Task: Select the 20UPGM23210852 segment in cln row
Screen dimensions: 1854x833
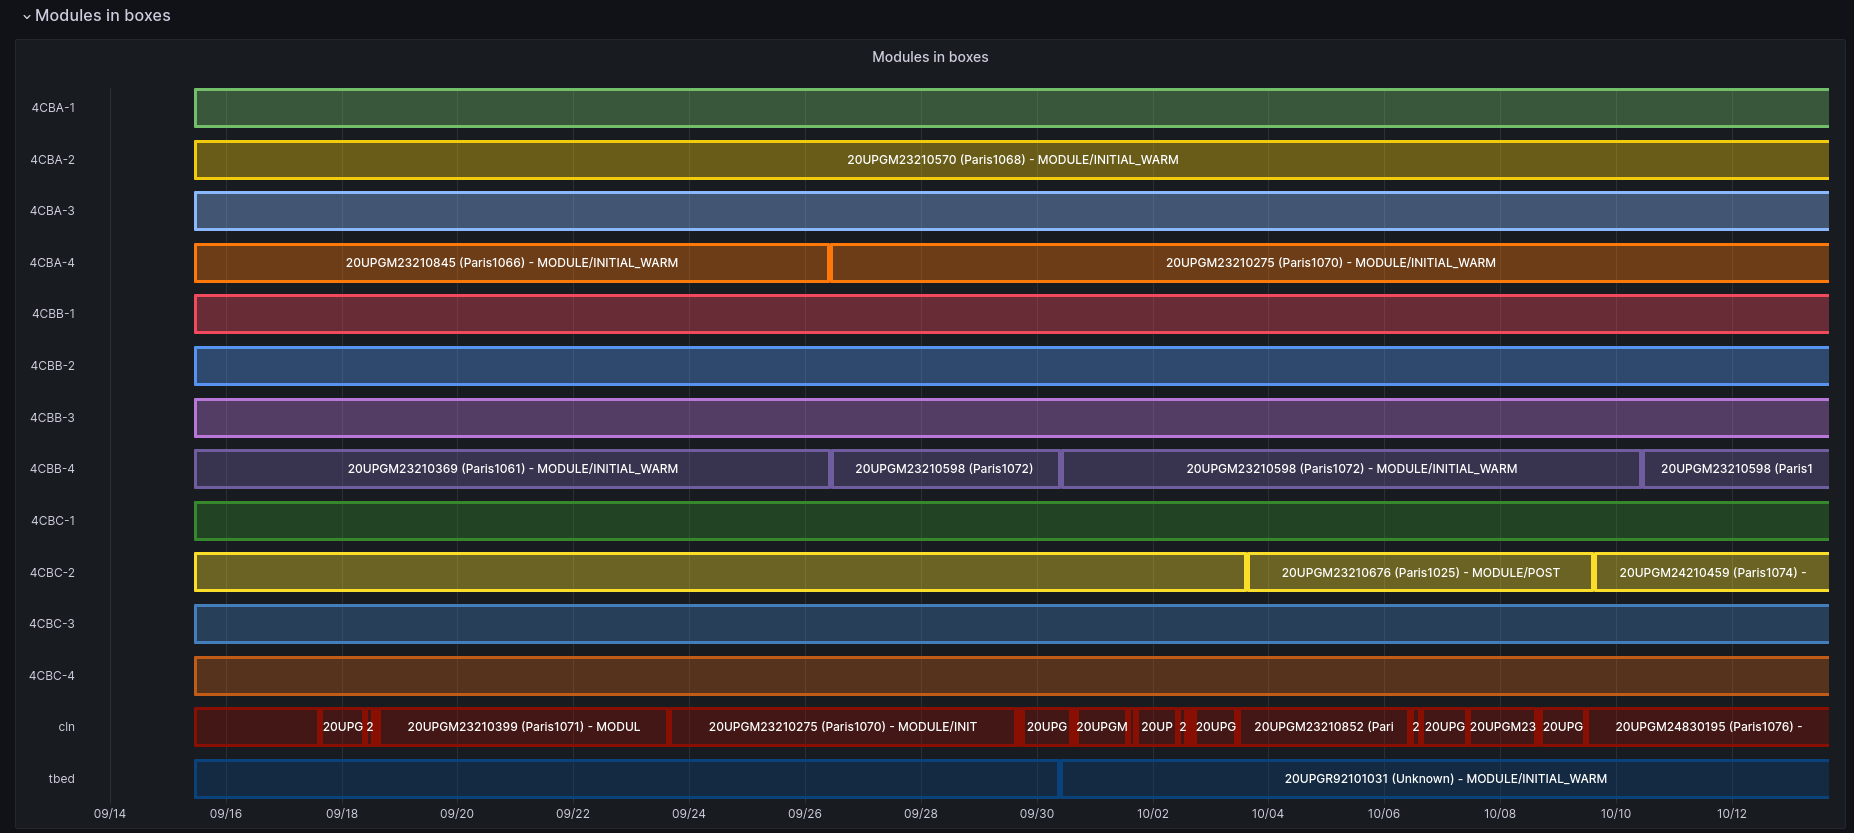Action: (1324, 727)
